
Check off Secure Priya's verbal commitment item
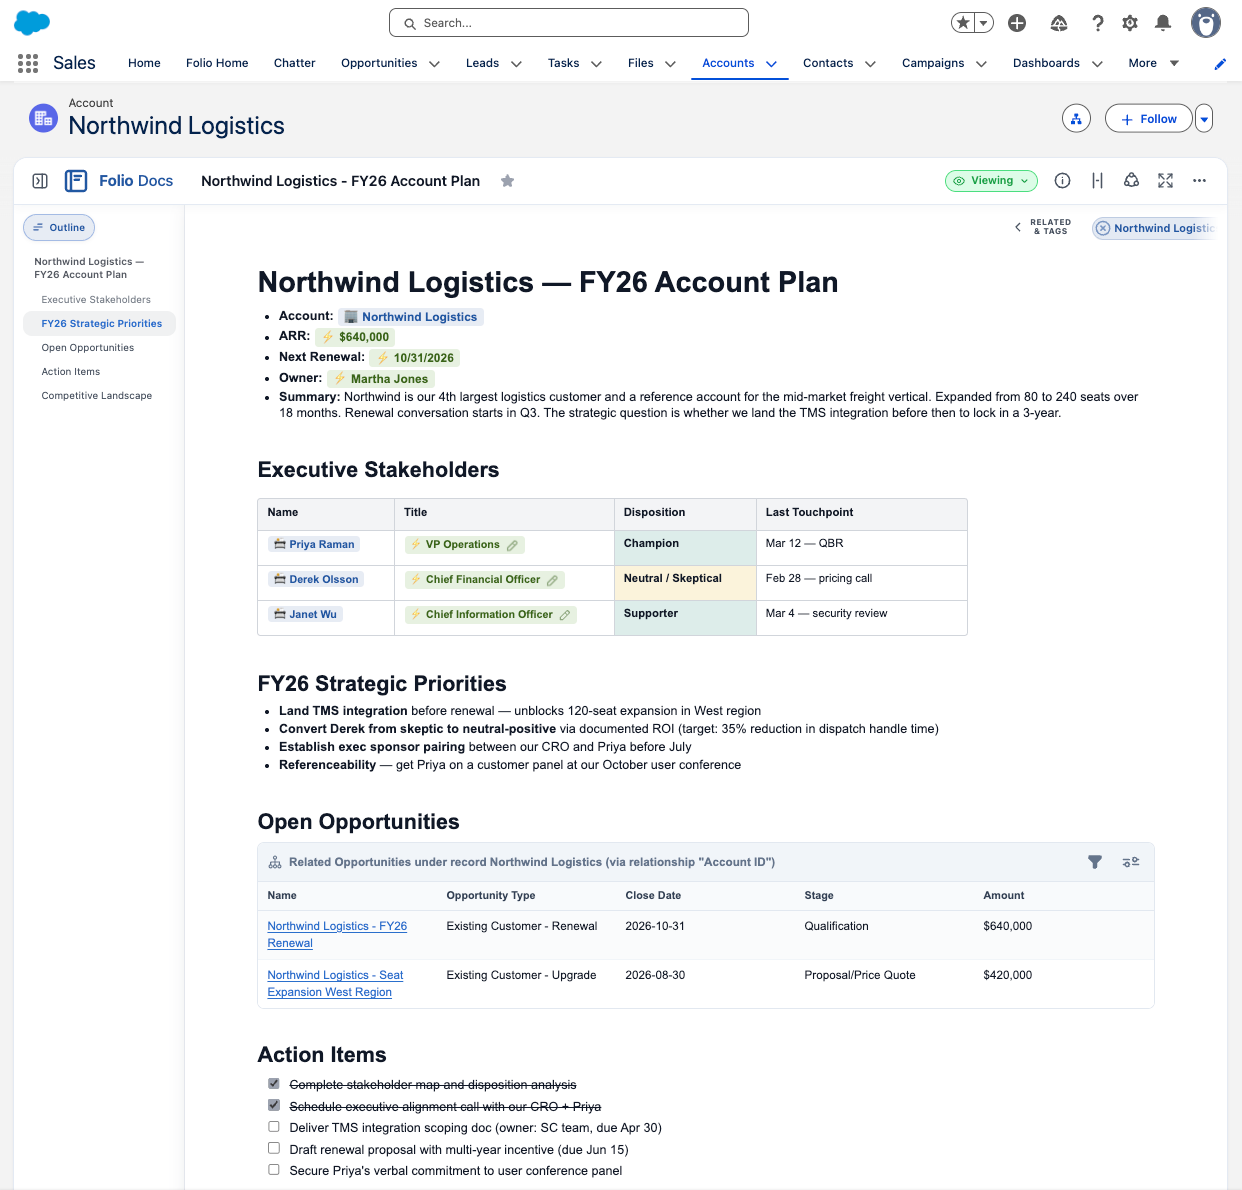273,1169
